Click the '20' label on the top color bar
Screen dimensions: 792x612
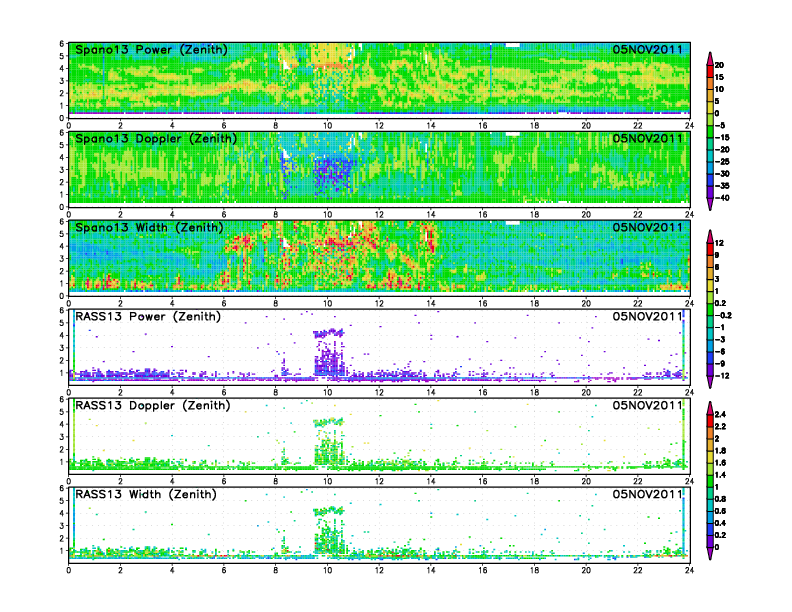click(719, 65)
